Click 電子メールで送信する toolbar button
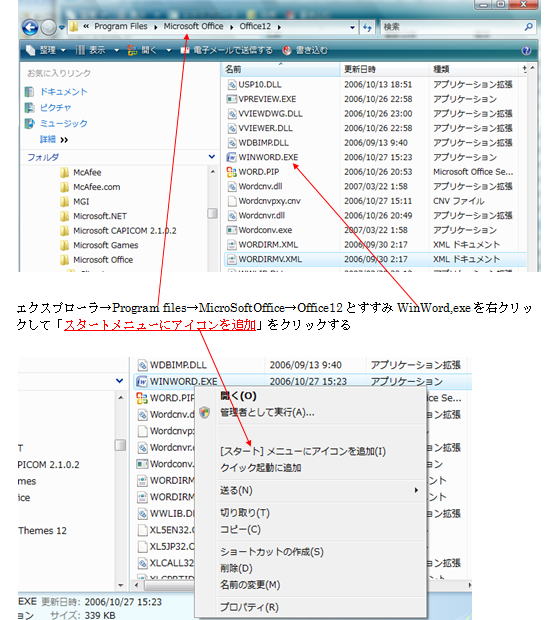549x620 pixels. pos(226,50)
